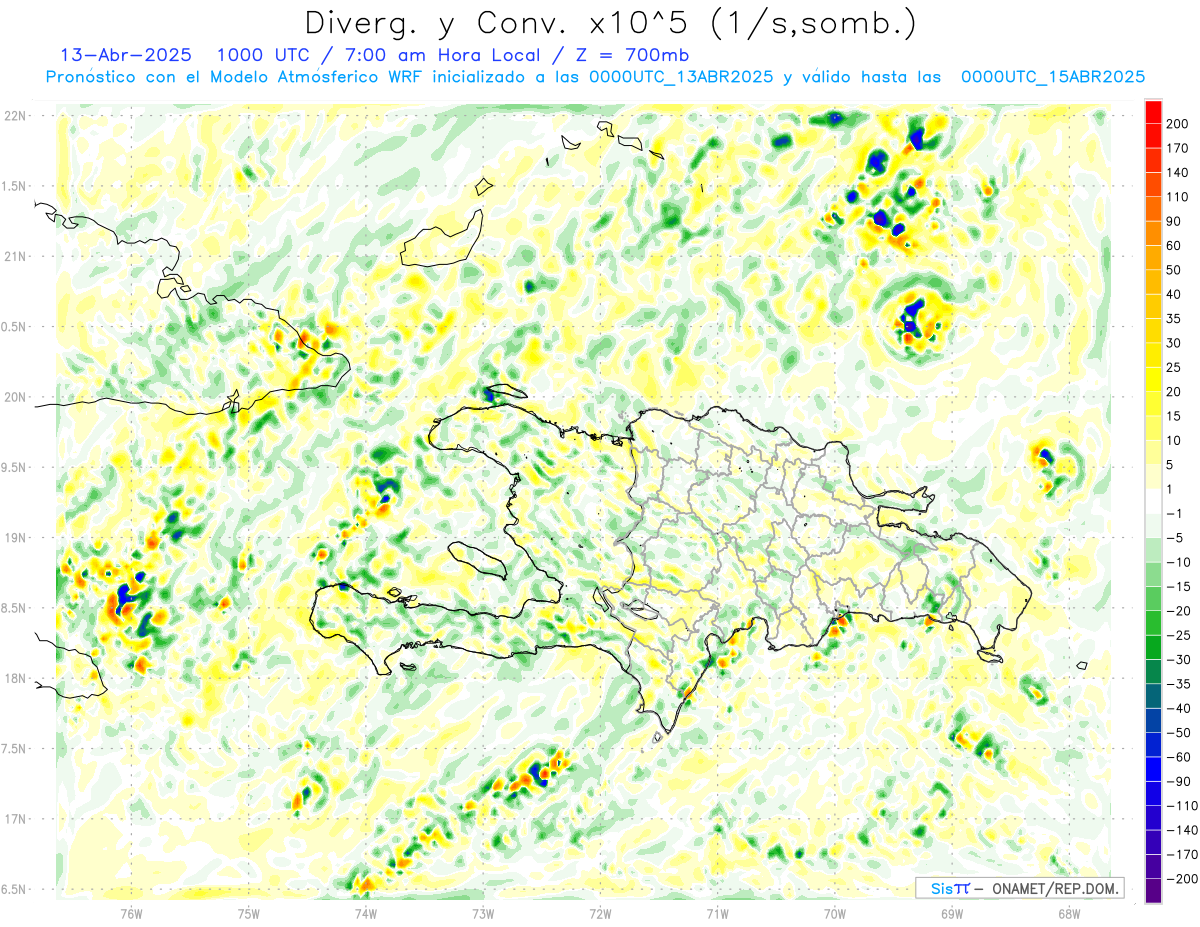Click the '18N' latitude label
Viewport: 1200px width, 927px height.
tap(15, 678)
